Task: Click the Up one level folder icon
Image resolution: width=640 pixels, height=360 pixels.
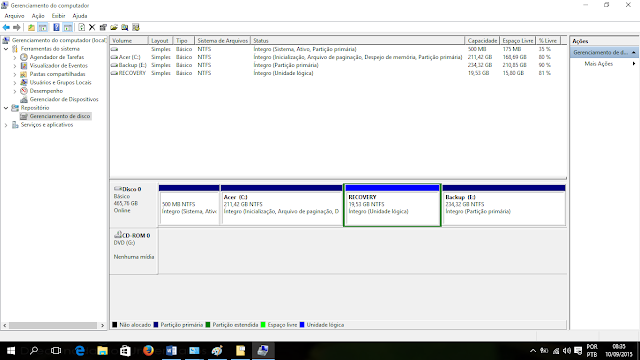Action: pos(31,27)
